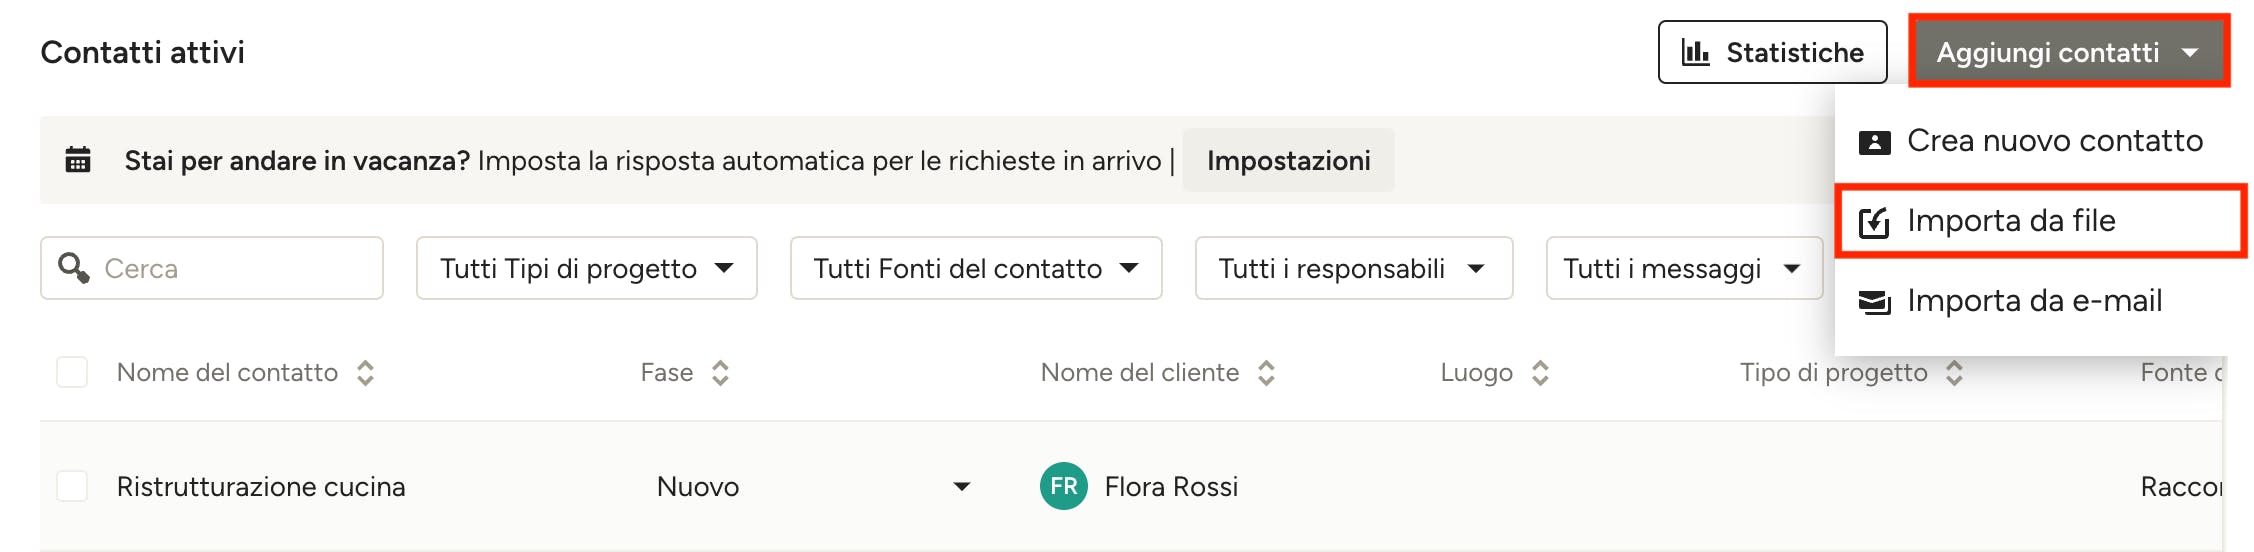Screen dimensions: 2254x552
Task: Open Impostazioni from the vacation banner
Action: click(1288, 160)
